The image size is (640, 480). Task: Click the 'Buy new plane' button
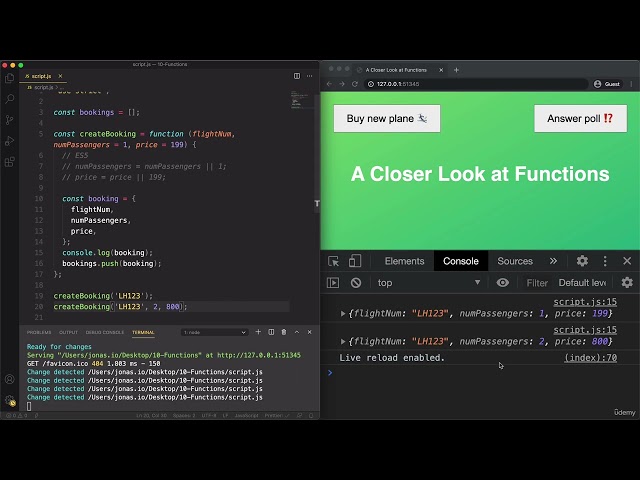(387, 118)
